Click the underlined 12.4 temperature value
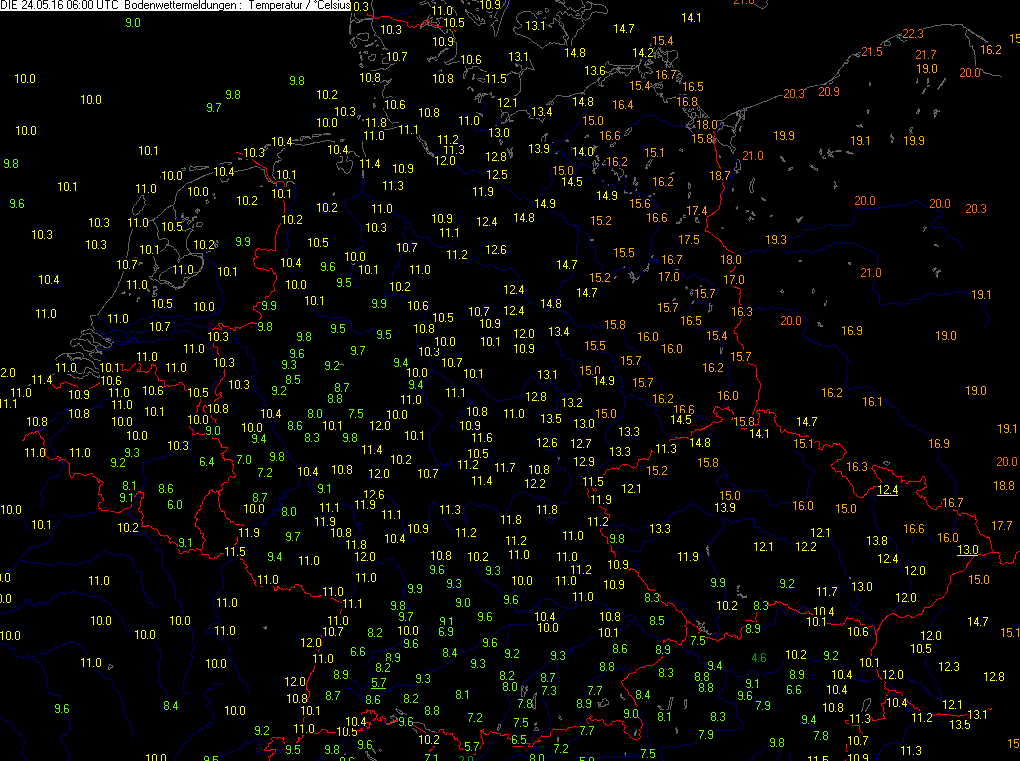The height and width of the screenshot is (761, 1020). [888, 490]
